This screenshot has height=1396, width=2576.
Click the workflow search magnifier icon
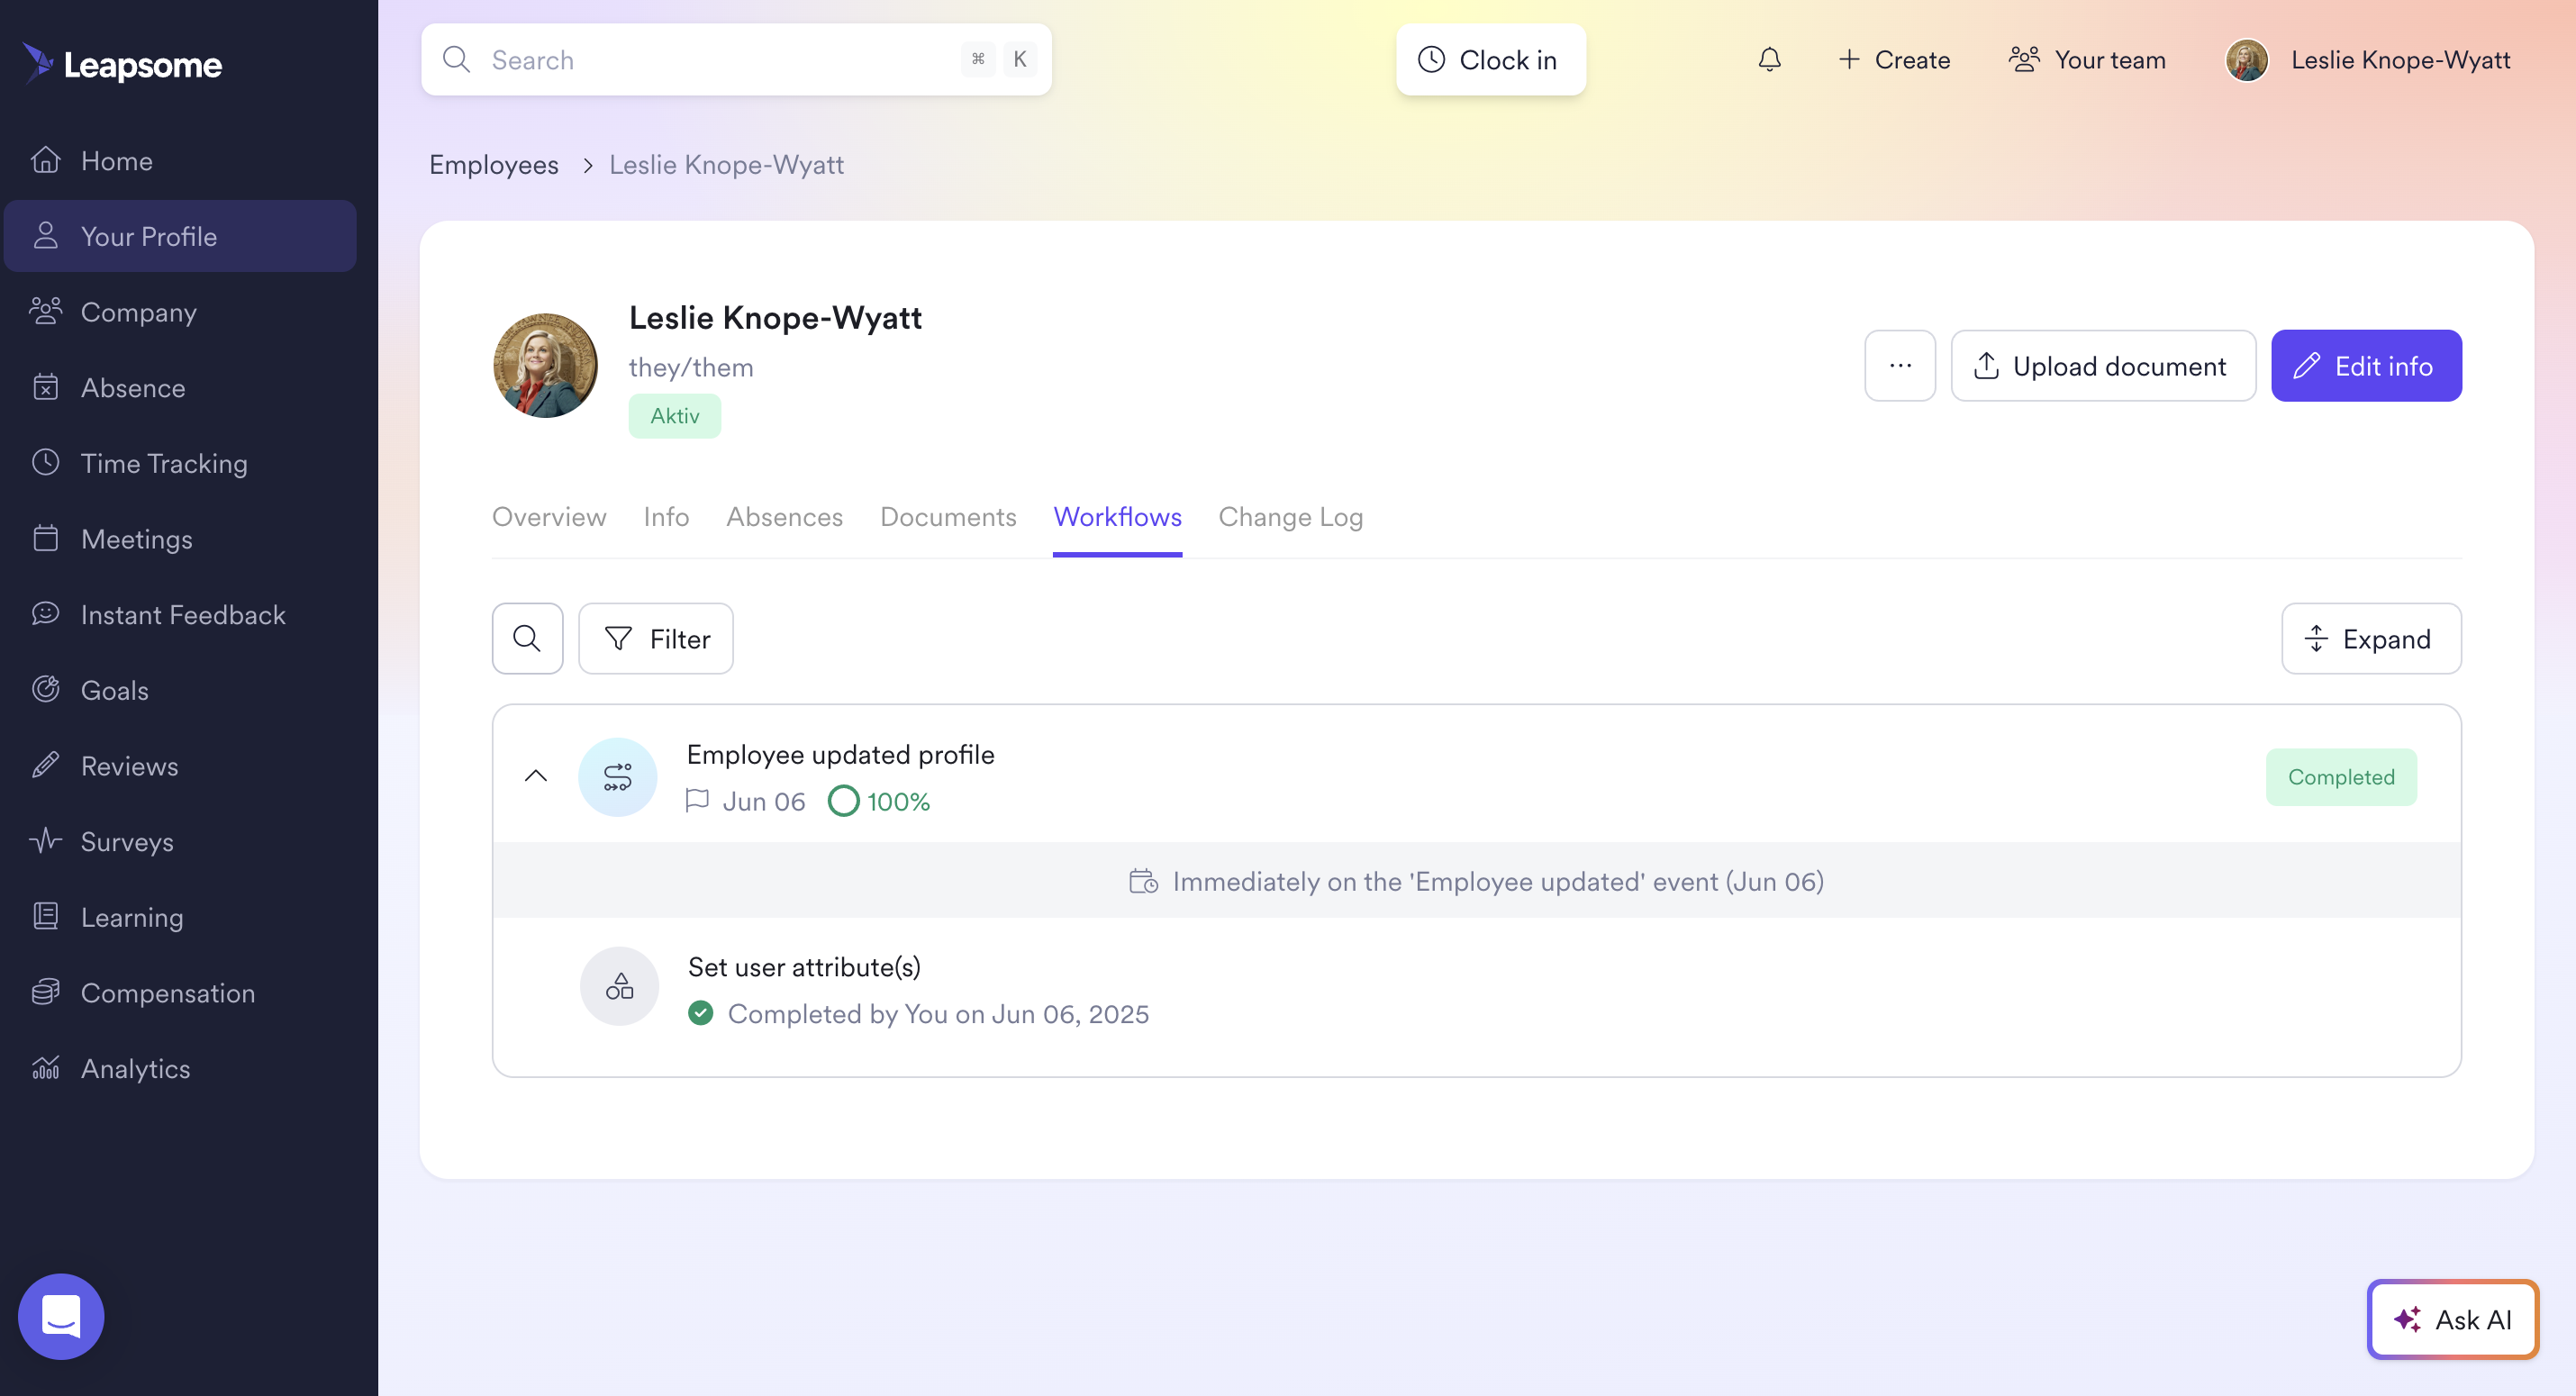tap(527, 638)
